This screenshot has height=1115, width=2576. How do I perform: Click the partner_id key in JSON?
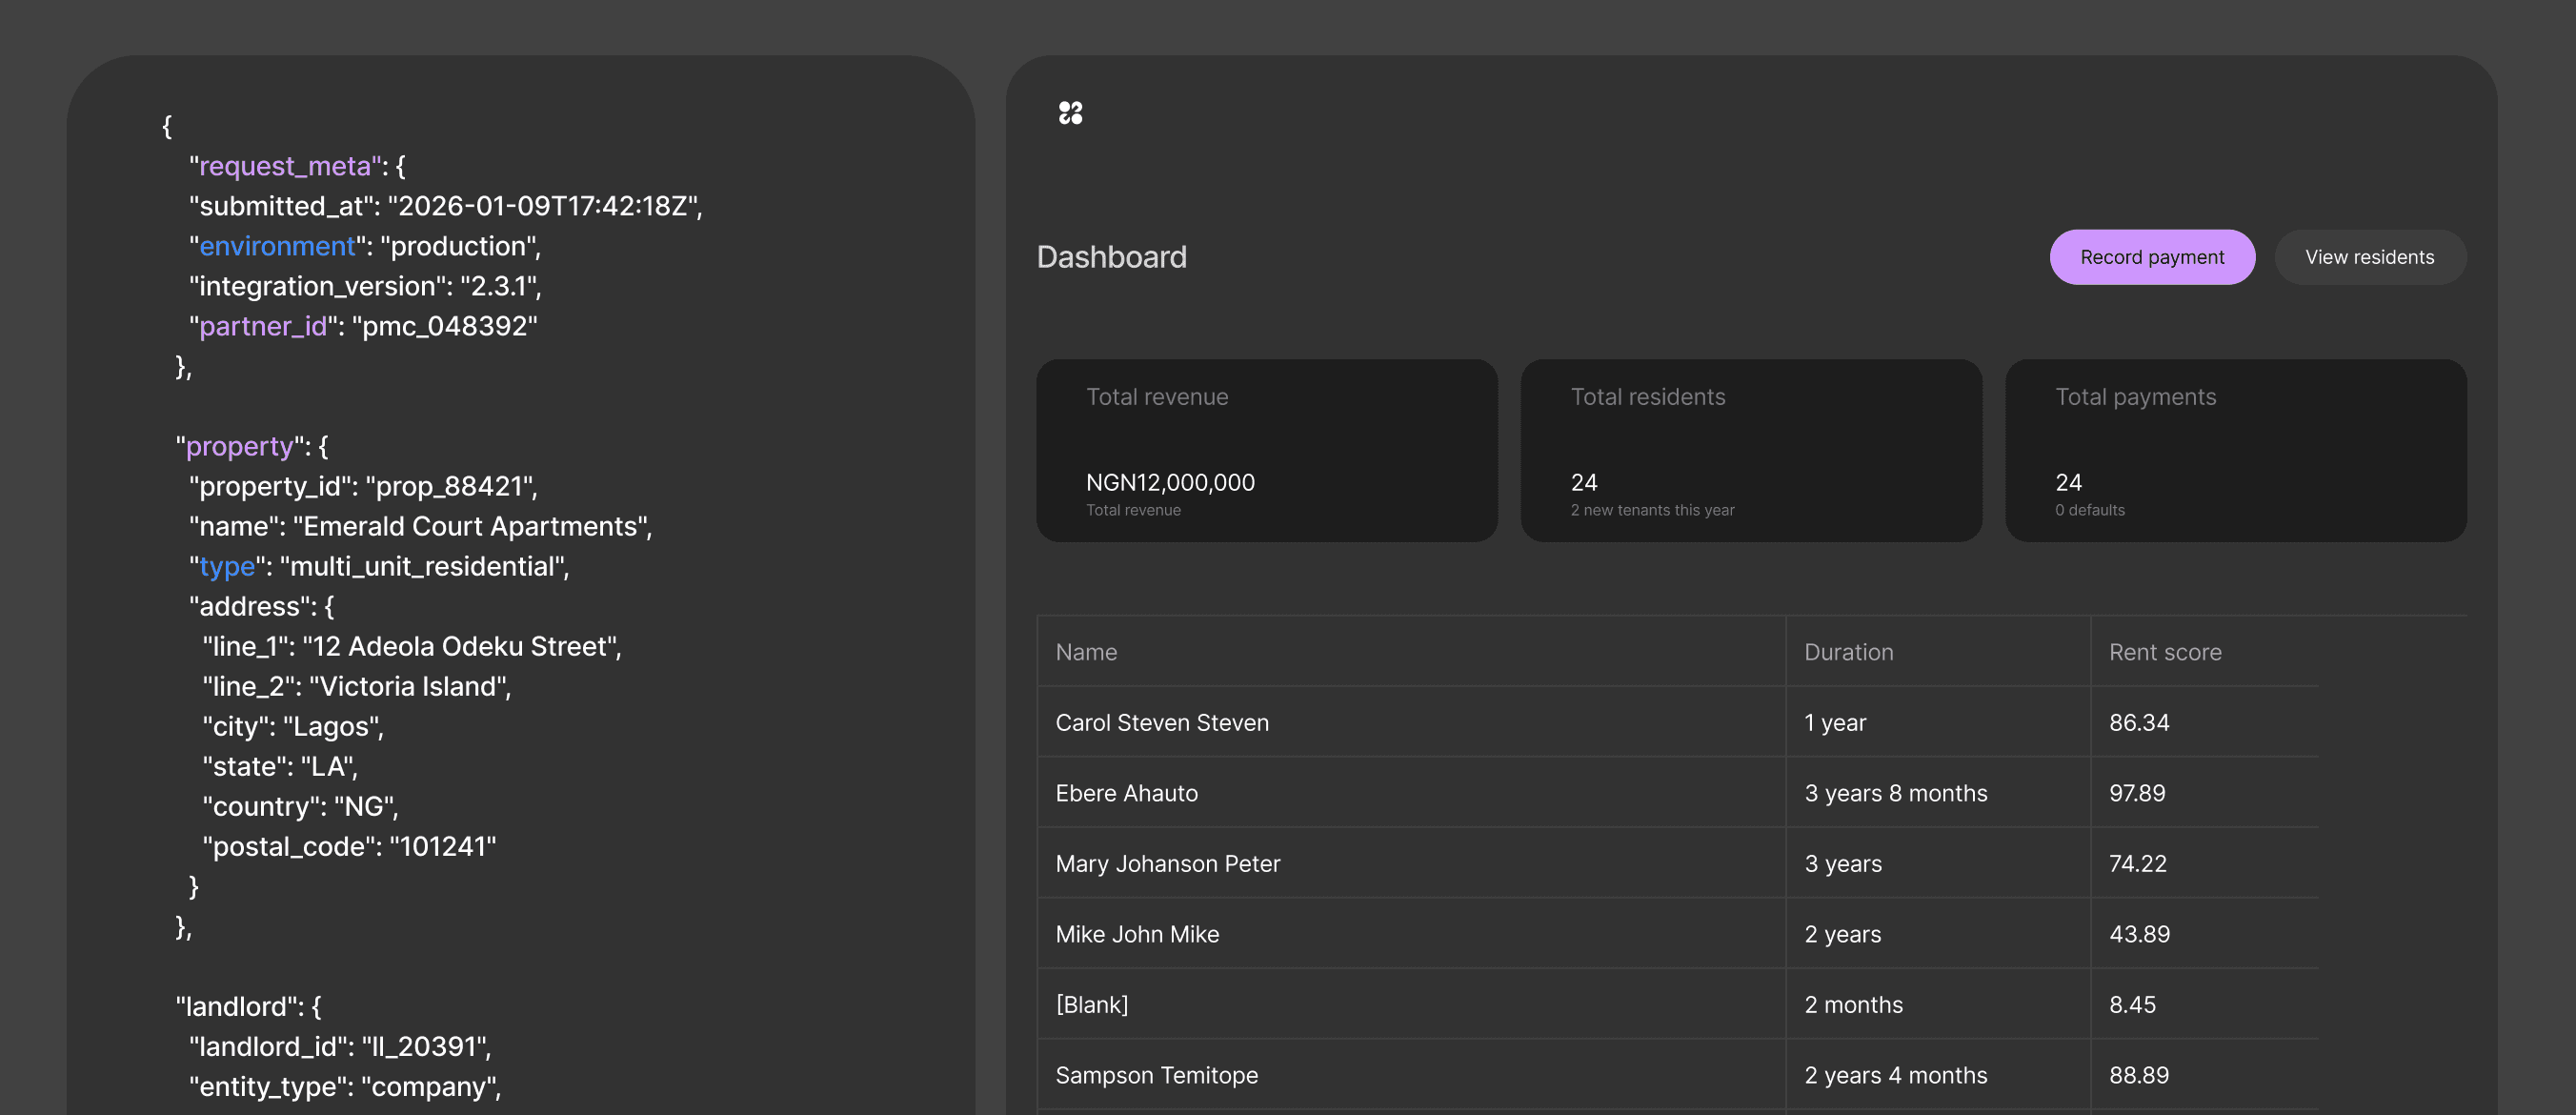coord(263,326)
